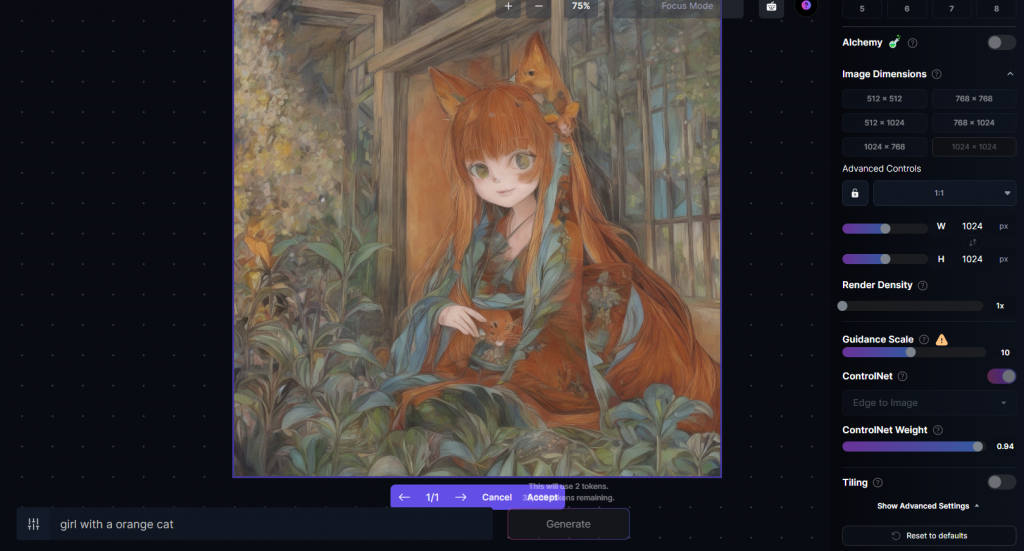Enable the Alchemy toggle
The height and width of the screenshot is (551, 1024).
pos(1000,42)
